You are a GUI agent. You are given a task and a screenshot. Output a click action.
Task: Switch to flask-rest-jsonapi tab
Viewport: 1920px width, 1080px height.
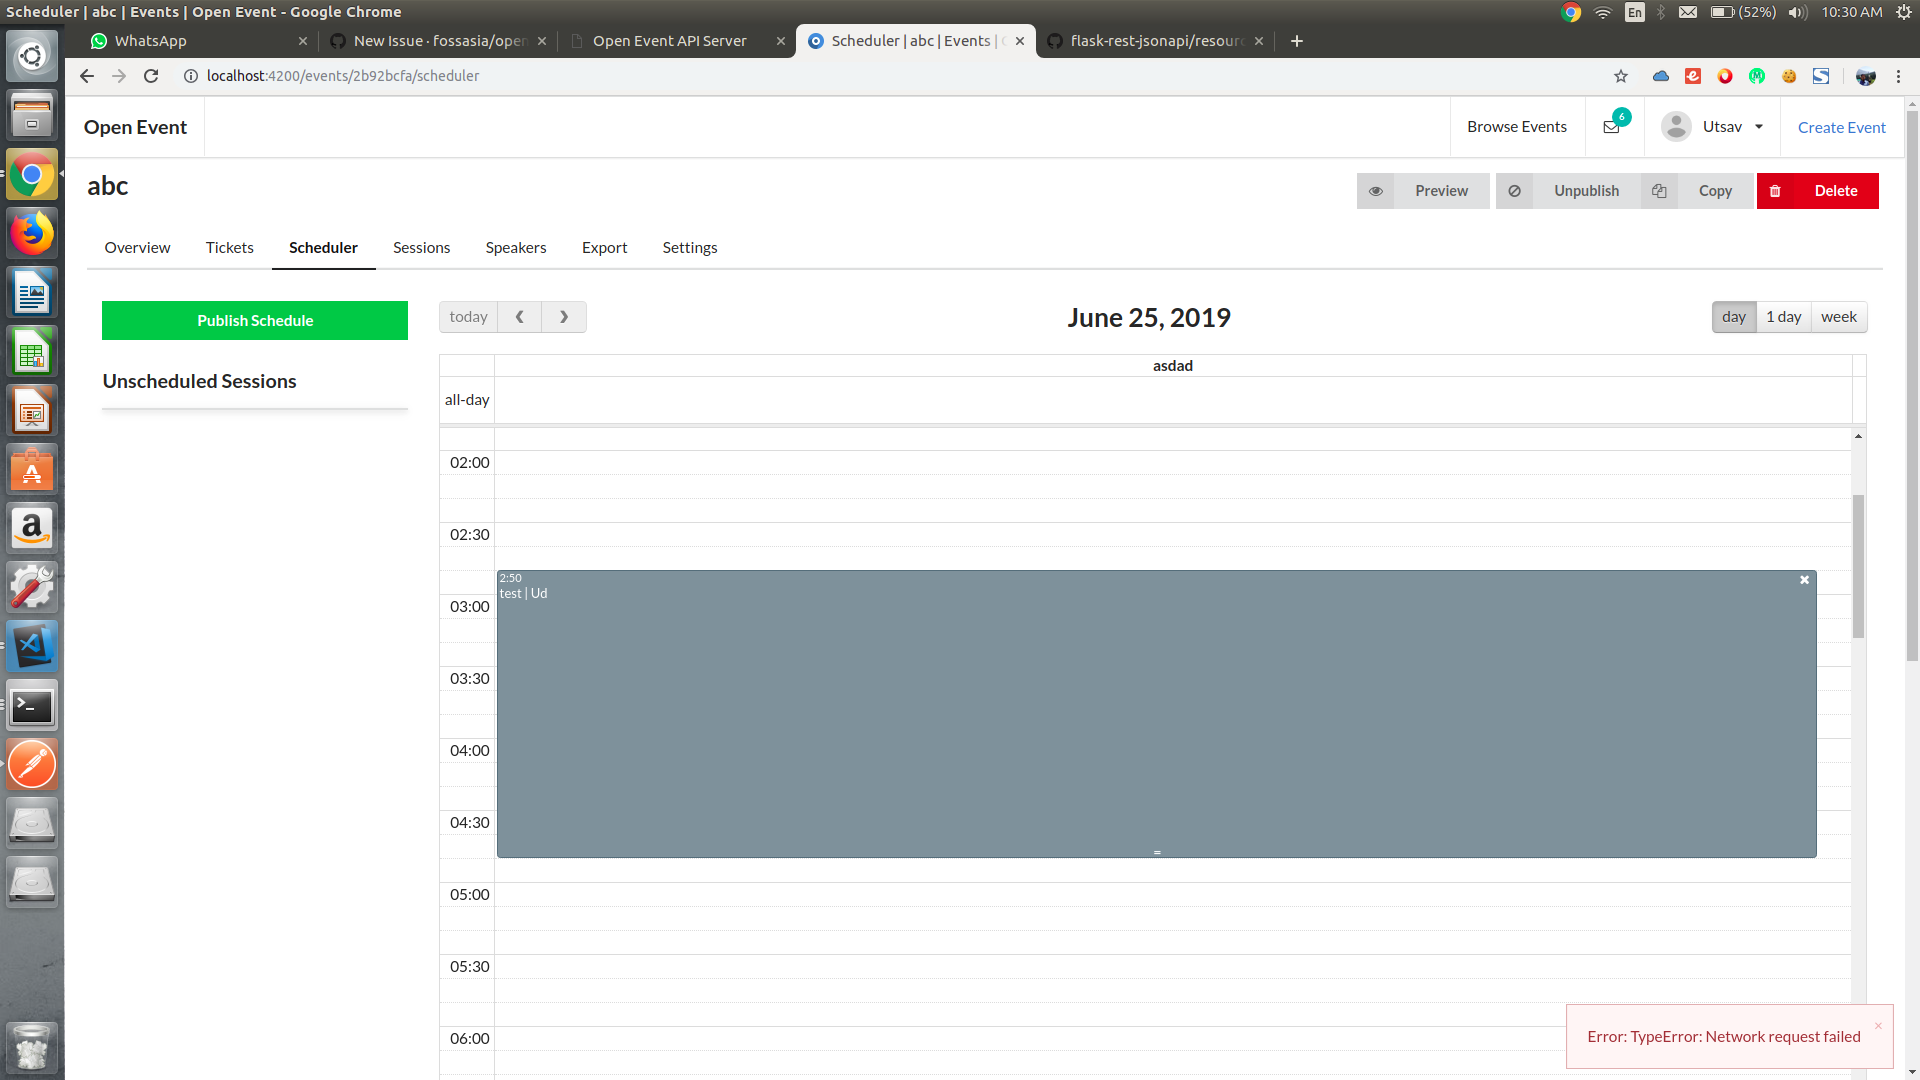point(1156,41)
